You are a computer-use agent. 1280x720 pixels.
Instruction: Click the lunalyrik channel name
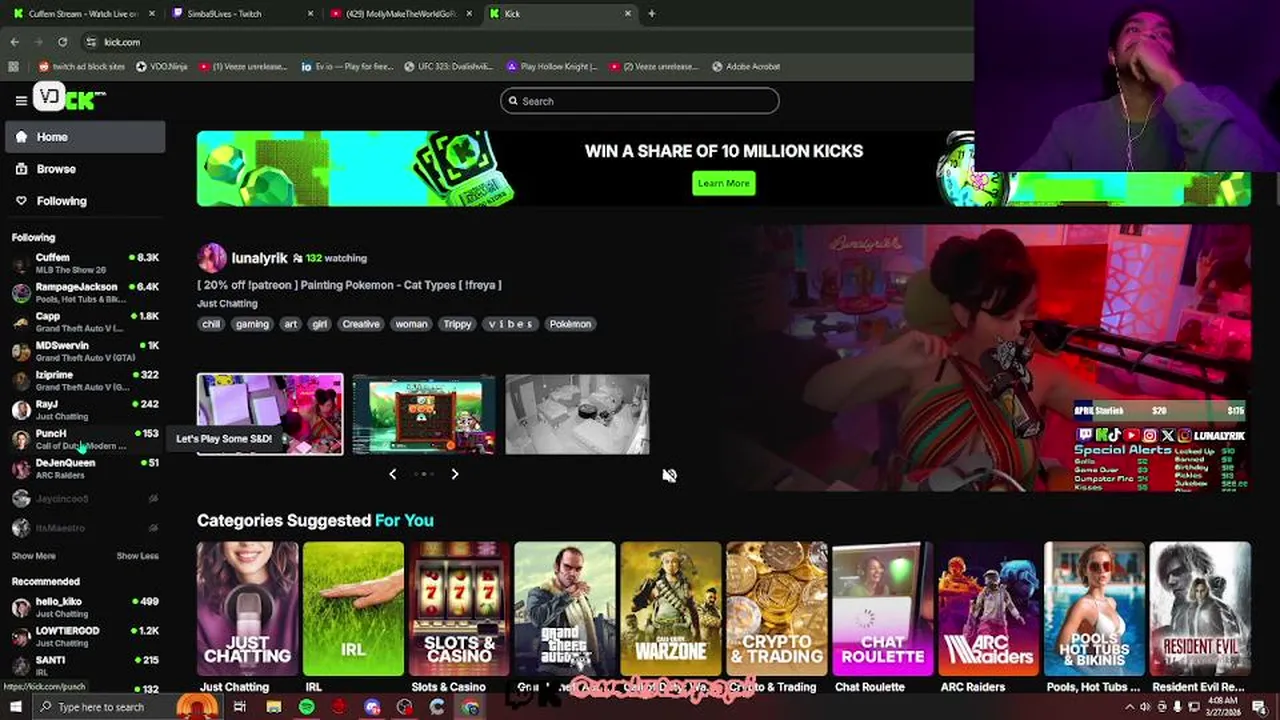point(260,258)
